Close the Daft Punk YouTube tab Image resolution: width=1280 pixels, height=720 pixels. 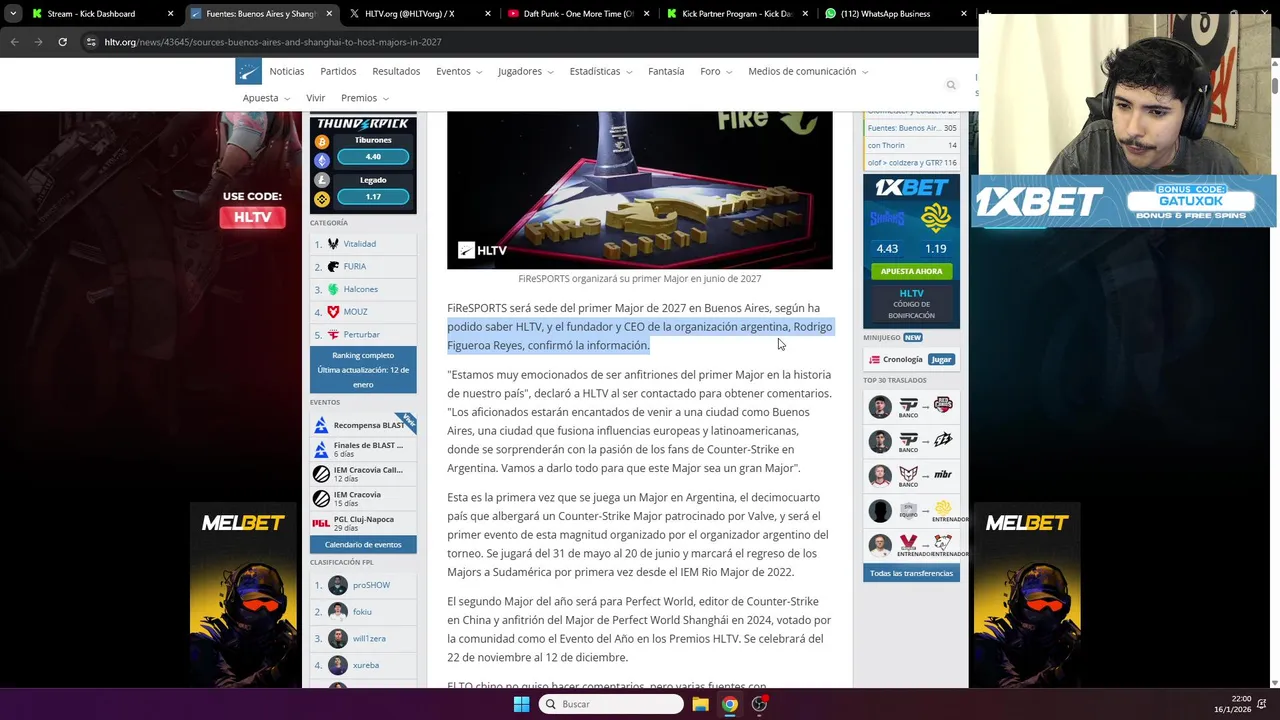(647, 14)
